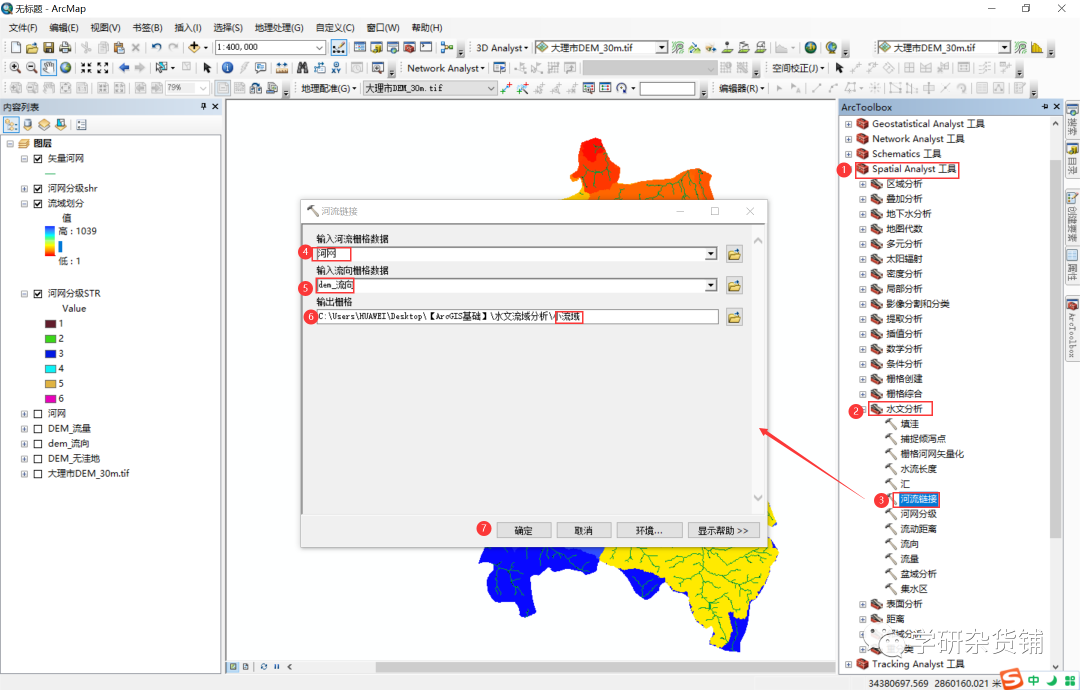Select the Identify tool icon
Screen dimensions: 1080x690
point(227,67)
